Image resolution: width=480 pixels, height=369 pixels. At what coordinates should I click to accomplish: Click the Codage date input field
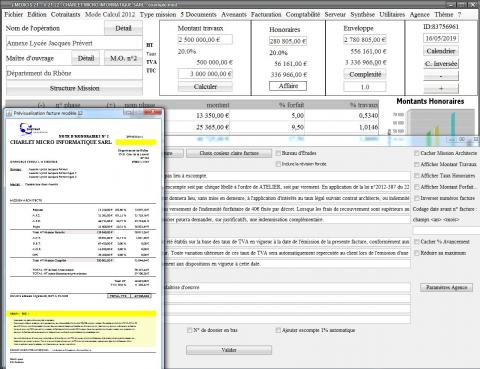pyautogui.click(x=446, y=230)
